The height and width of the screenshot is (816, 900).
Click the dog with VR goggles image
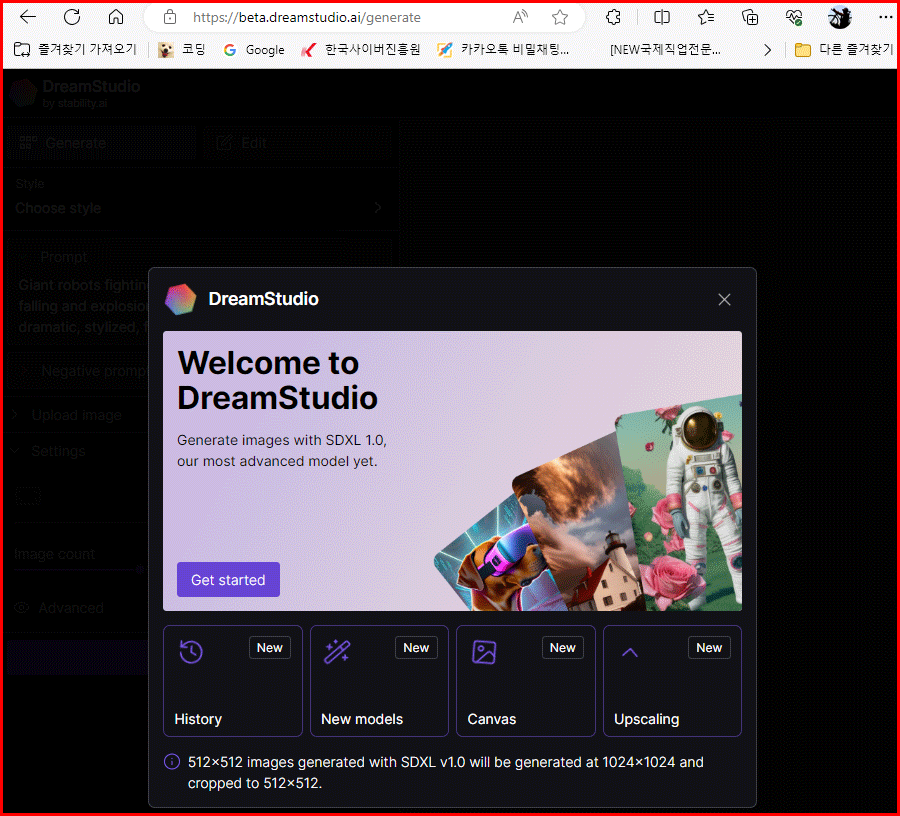497,562
